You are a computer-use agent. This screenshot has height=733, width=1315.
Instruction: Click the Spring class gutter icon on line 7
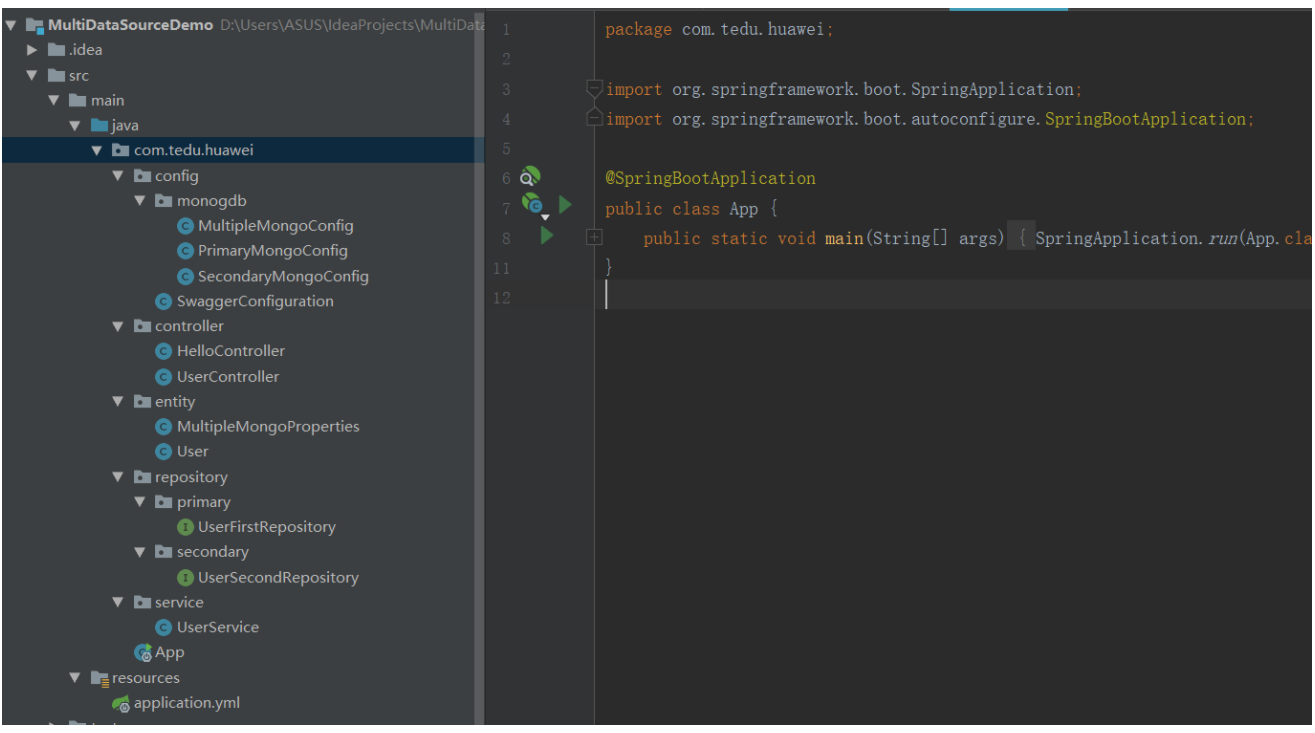[x=532, y=205]
